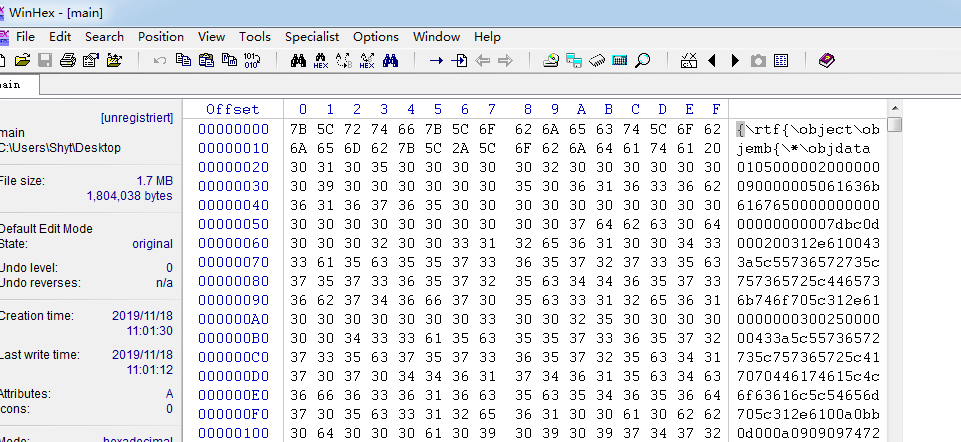This screenshot has width=961, height=442.
Task: Click the magnifying glass analyze icon
Action: [x=643, y=60]
